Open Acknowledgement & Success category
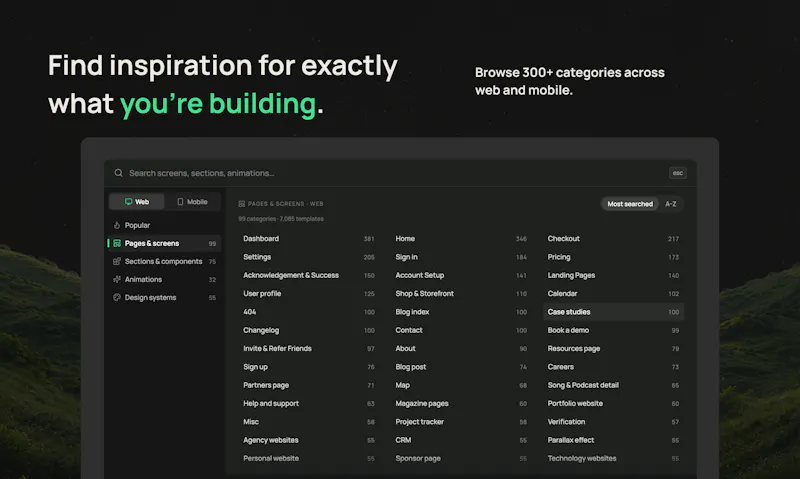This screenshot has height=479, width=800. click(x=309, y=275)
